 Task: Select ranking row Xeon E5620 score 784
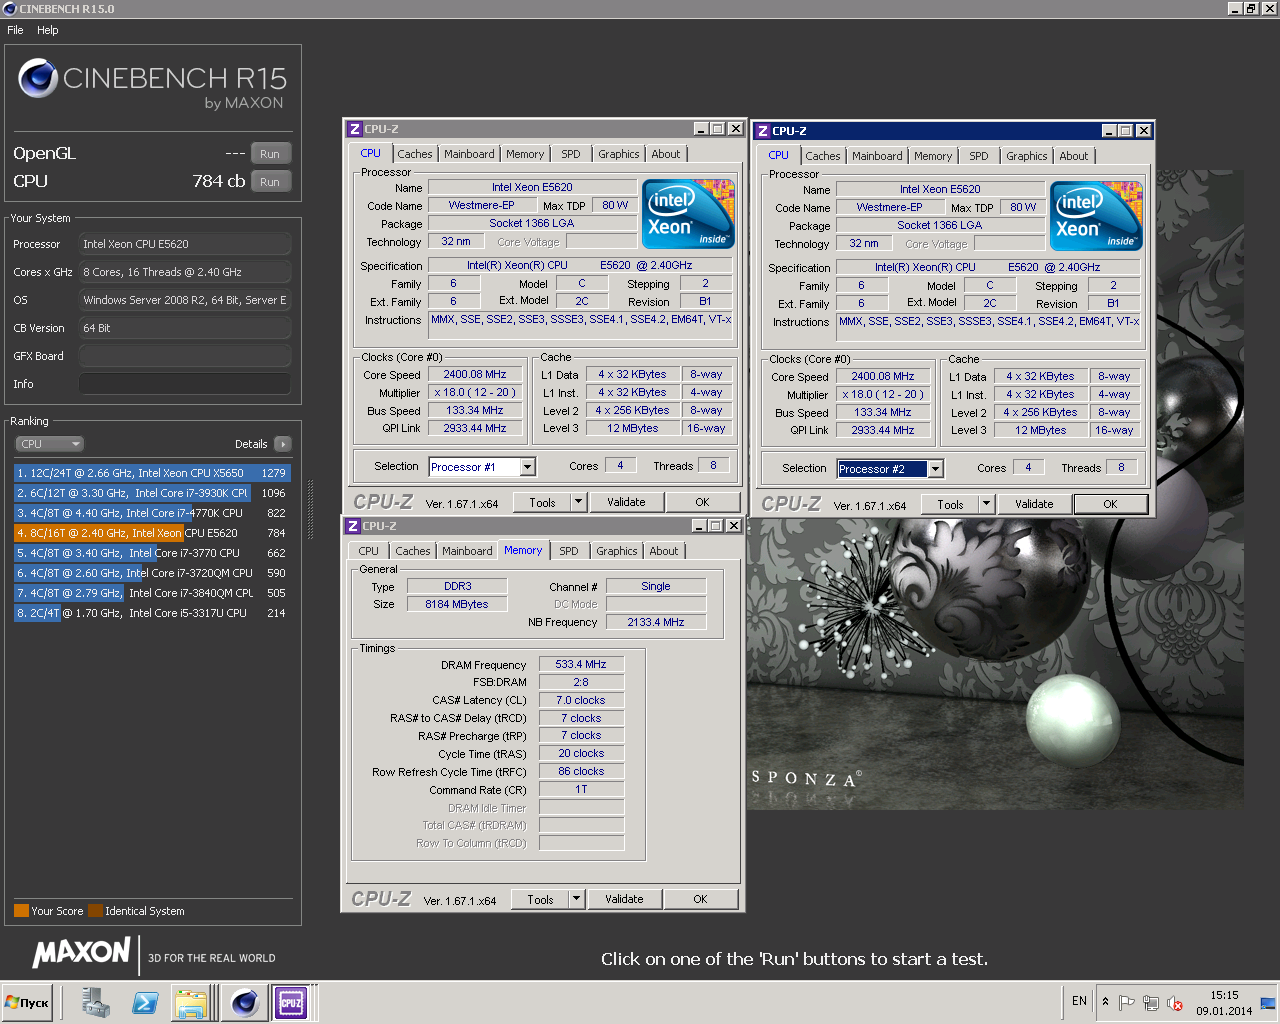(x=152, y=533)
